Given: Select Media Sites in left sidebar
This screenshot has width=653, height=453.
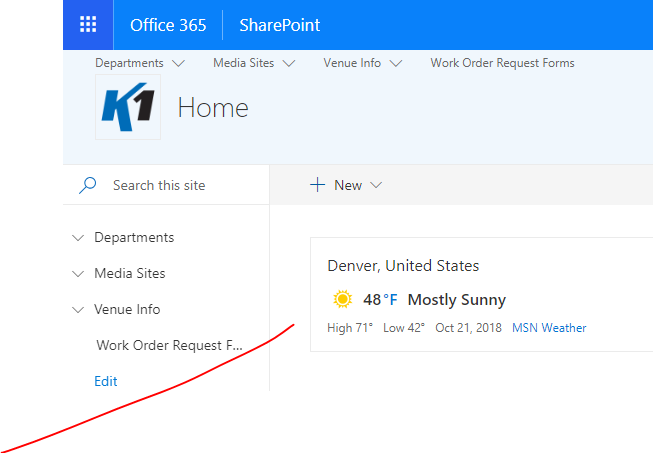Looking at the screenshot, I should pos(130,273).
